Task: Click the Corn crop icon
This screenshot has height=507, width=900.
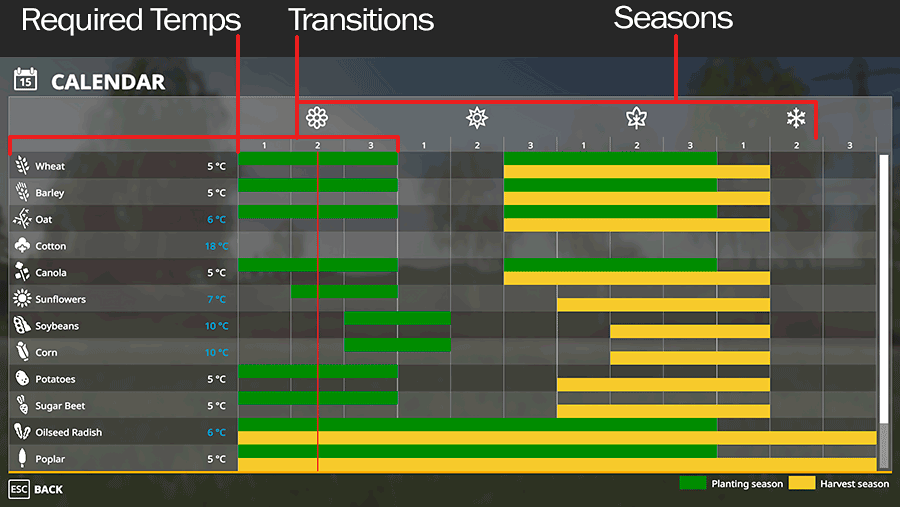Action: pyautogui.click(x=22, y=351)
